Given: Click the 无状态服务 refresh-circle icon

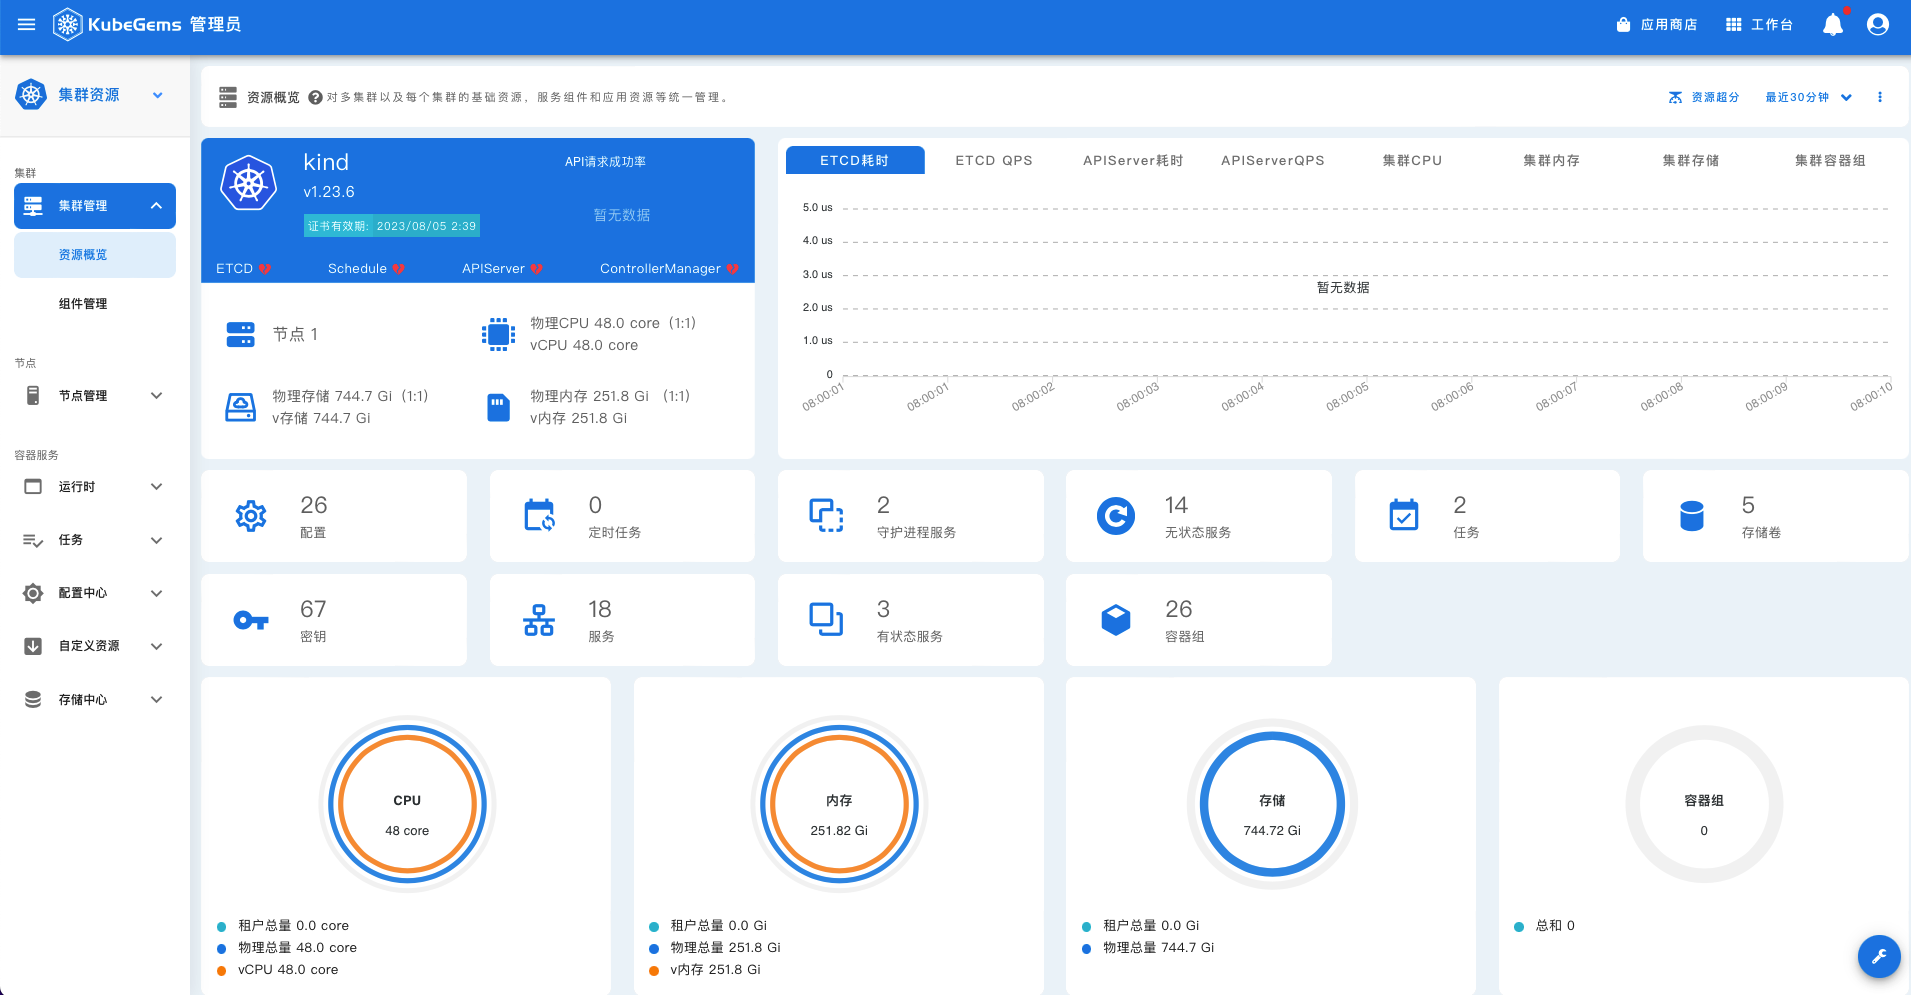Looking at the screenshot, I should click(1116, 516).
